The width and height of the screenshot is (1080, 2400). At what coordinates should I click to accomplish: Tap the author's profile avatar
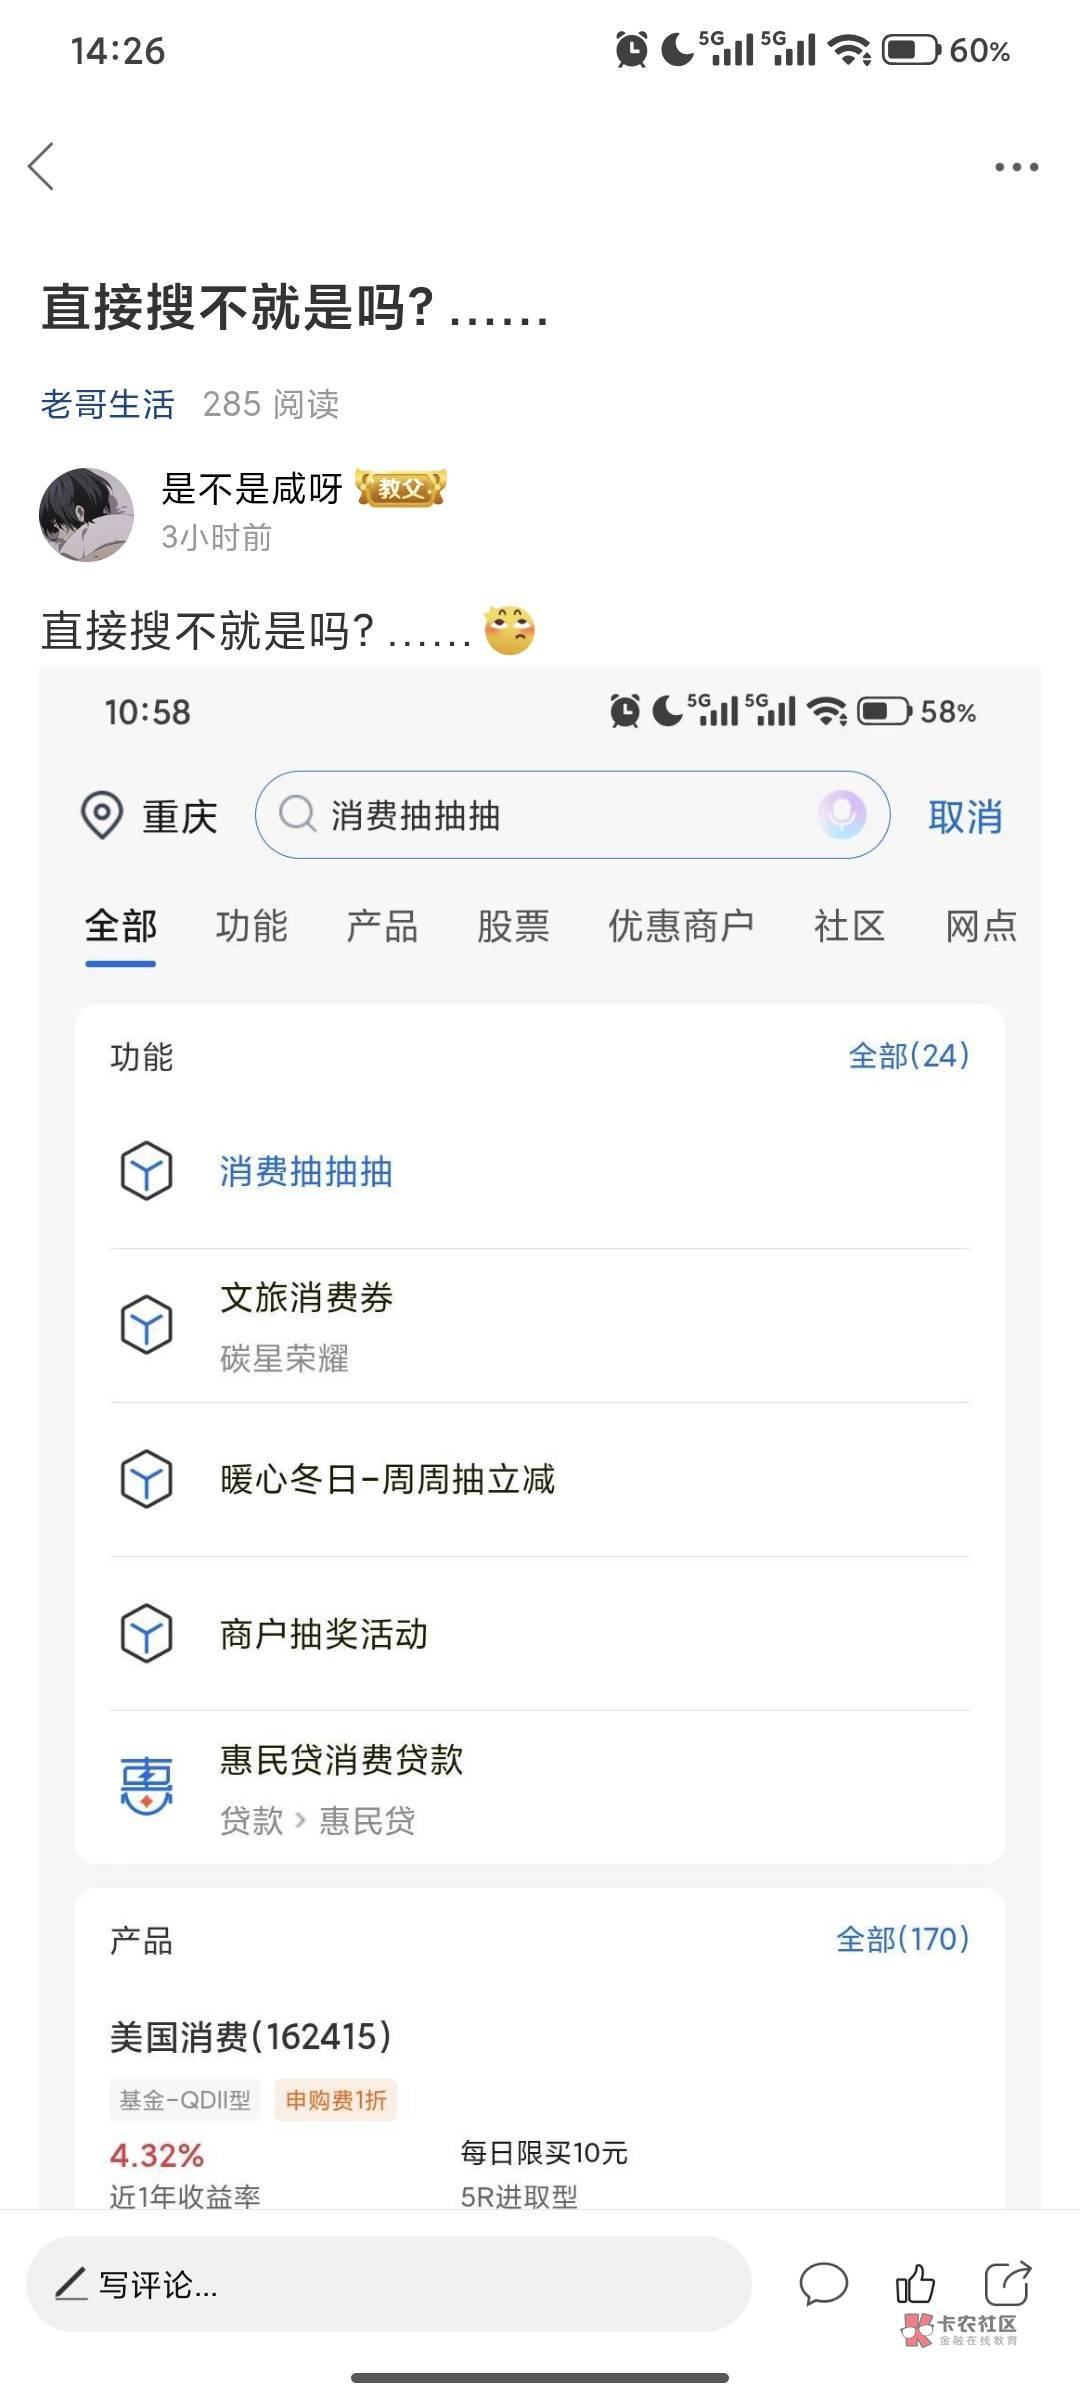pos(86,515)
